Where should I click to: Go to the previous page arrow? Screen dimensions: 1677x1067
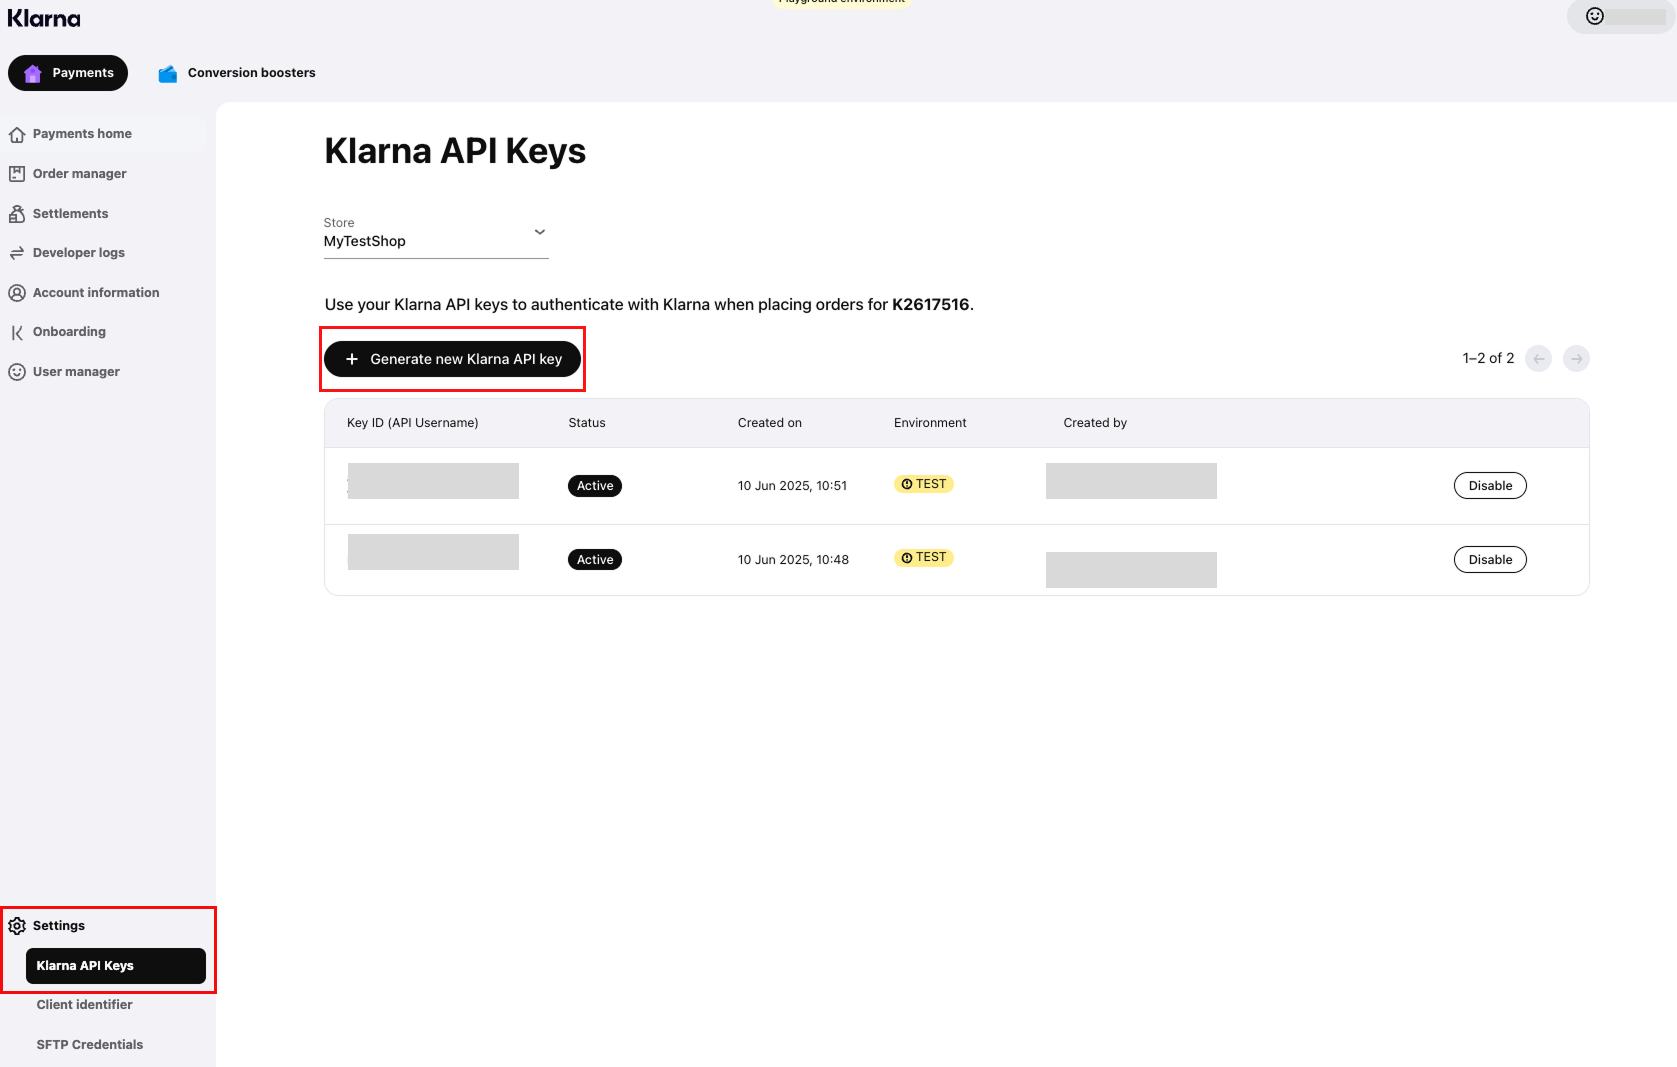[x=1539, y=359]
